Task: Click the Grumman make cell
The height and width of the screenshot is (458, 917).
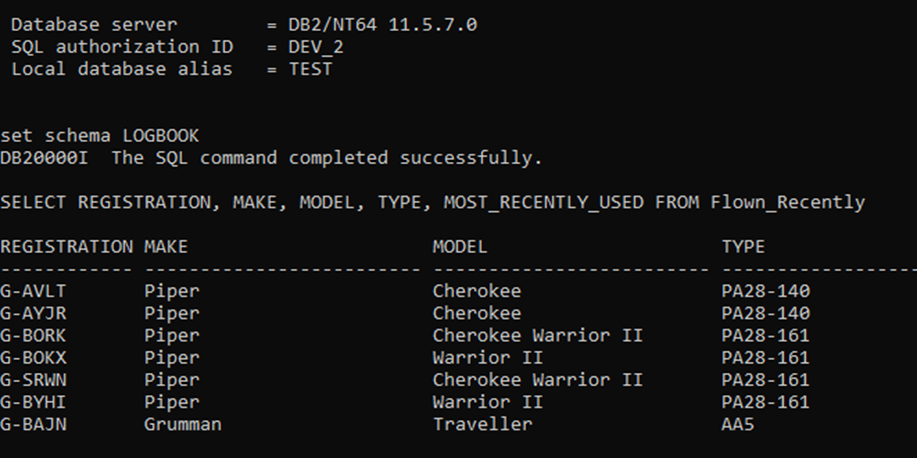Action: pos(182,424)
